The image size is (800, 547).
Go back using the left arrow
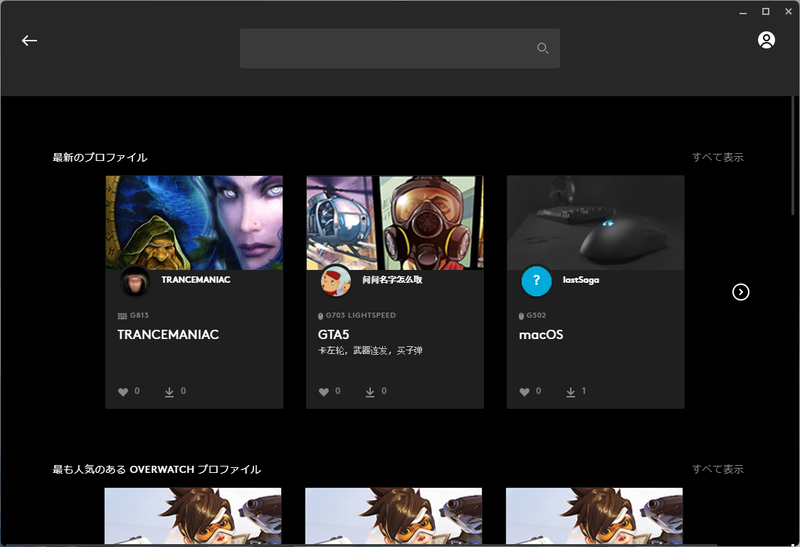[x=30, y=40]
